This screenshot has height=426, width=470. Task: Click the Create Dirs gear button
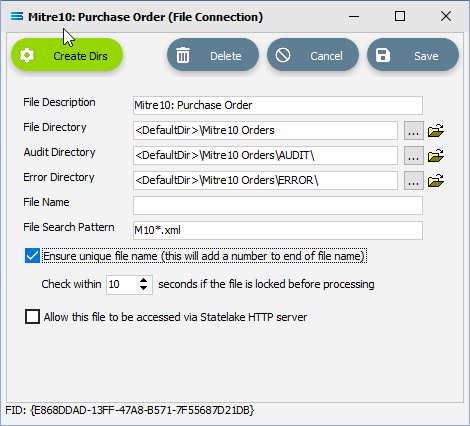click(x=67, y=55)
